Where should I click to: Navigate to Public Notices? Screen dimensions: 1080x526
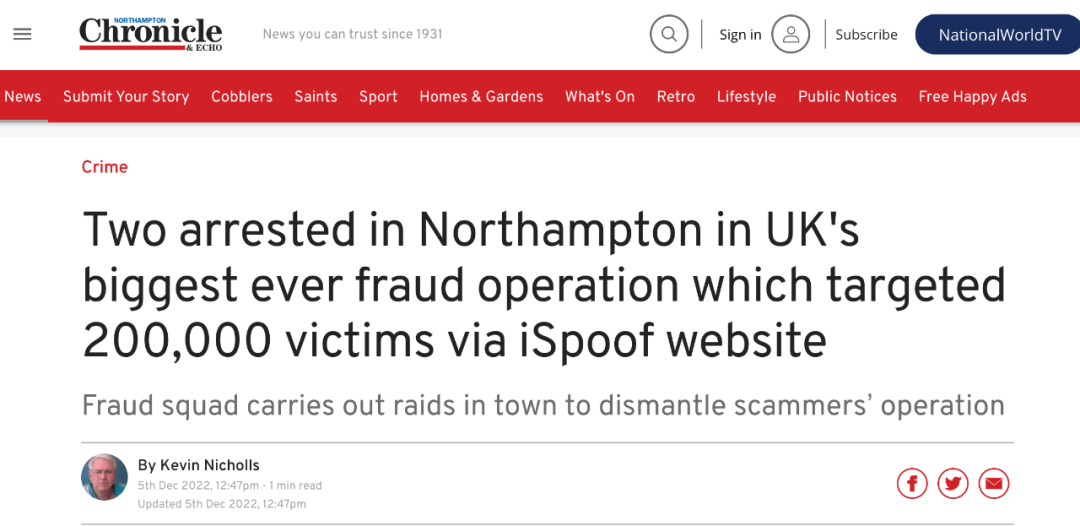(x=847, y=96)
